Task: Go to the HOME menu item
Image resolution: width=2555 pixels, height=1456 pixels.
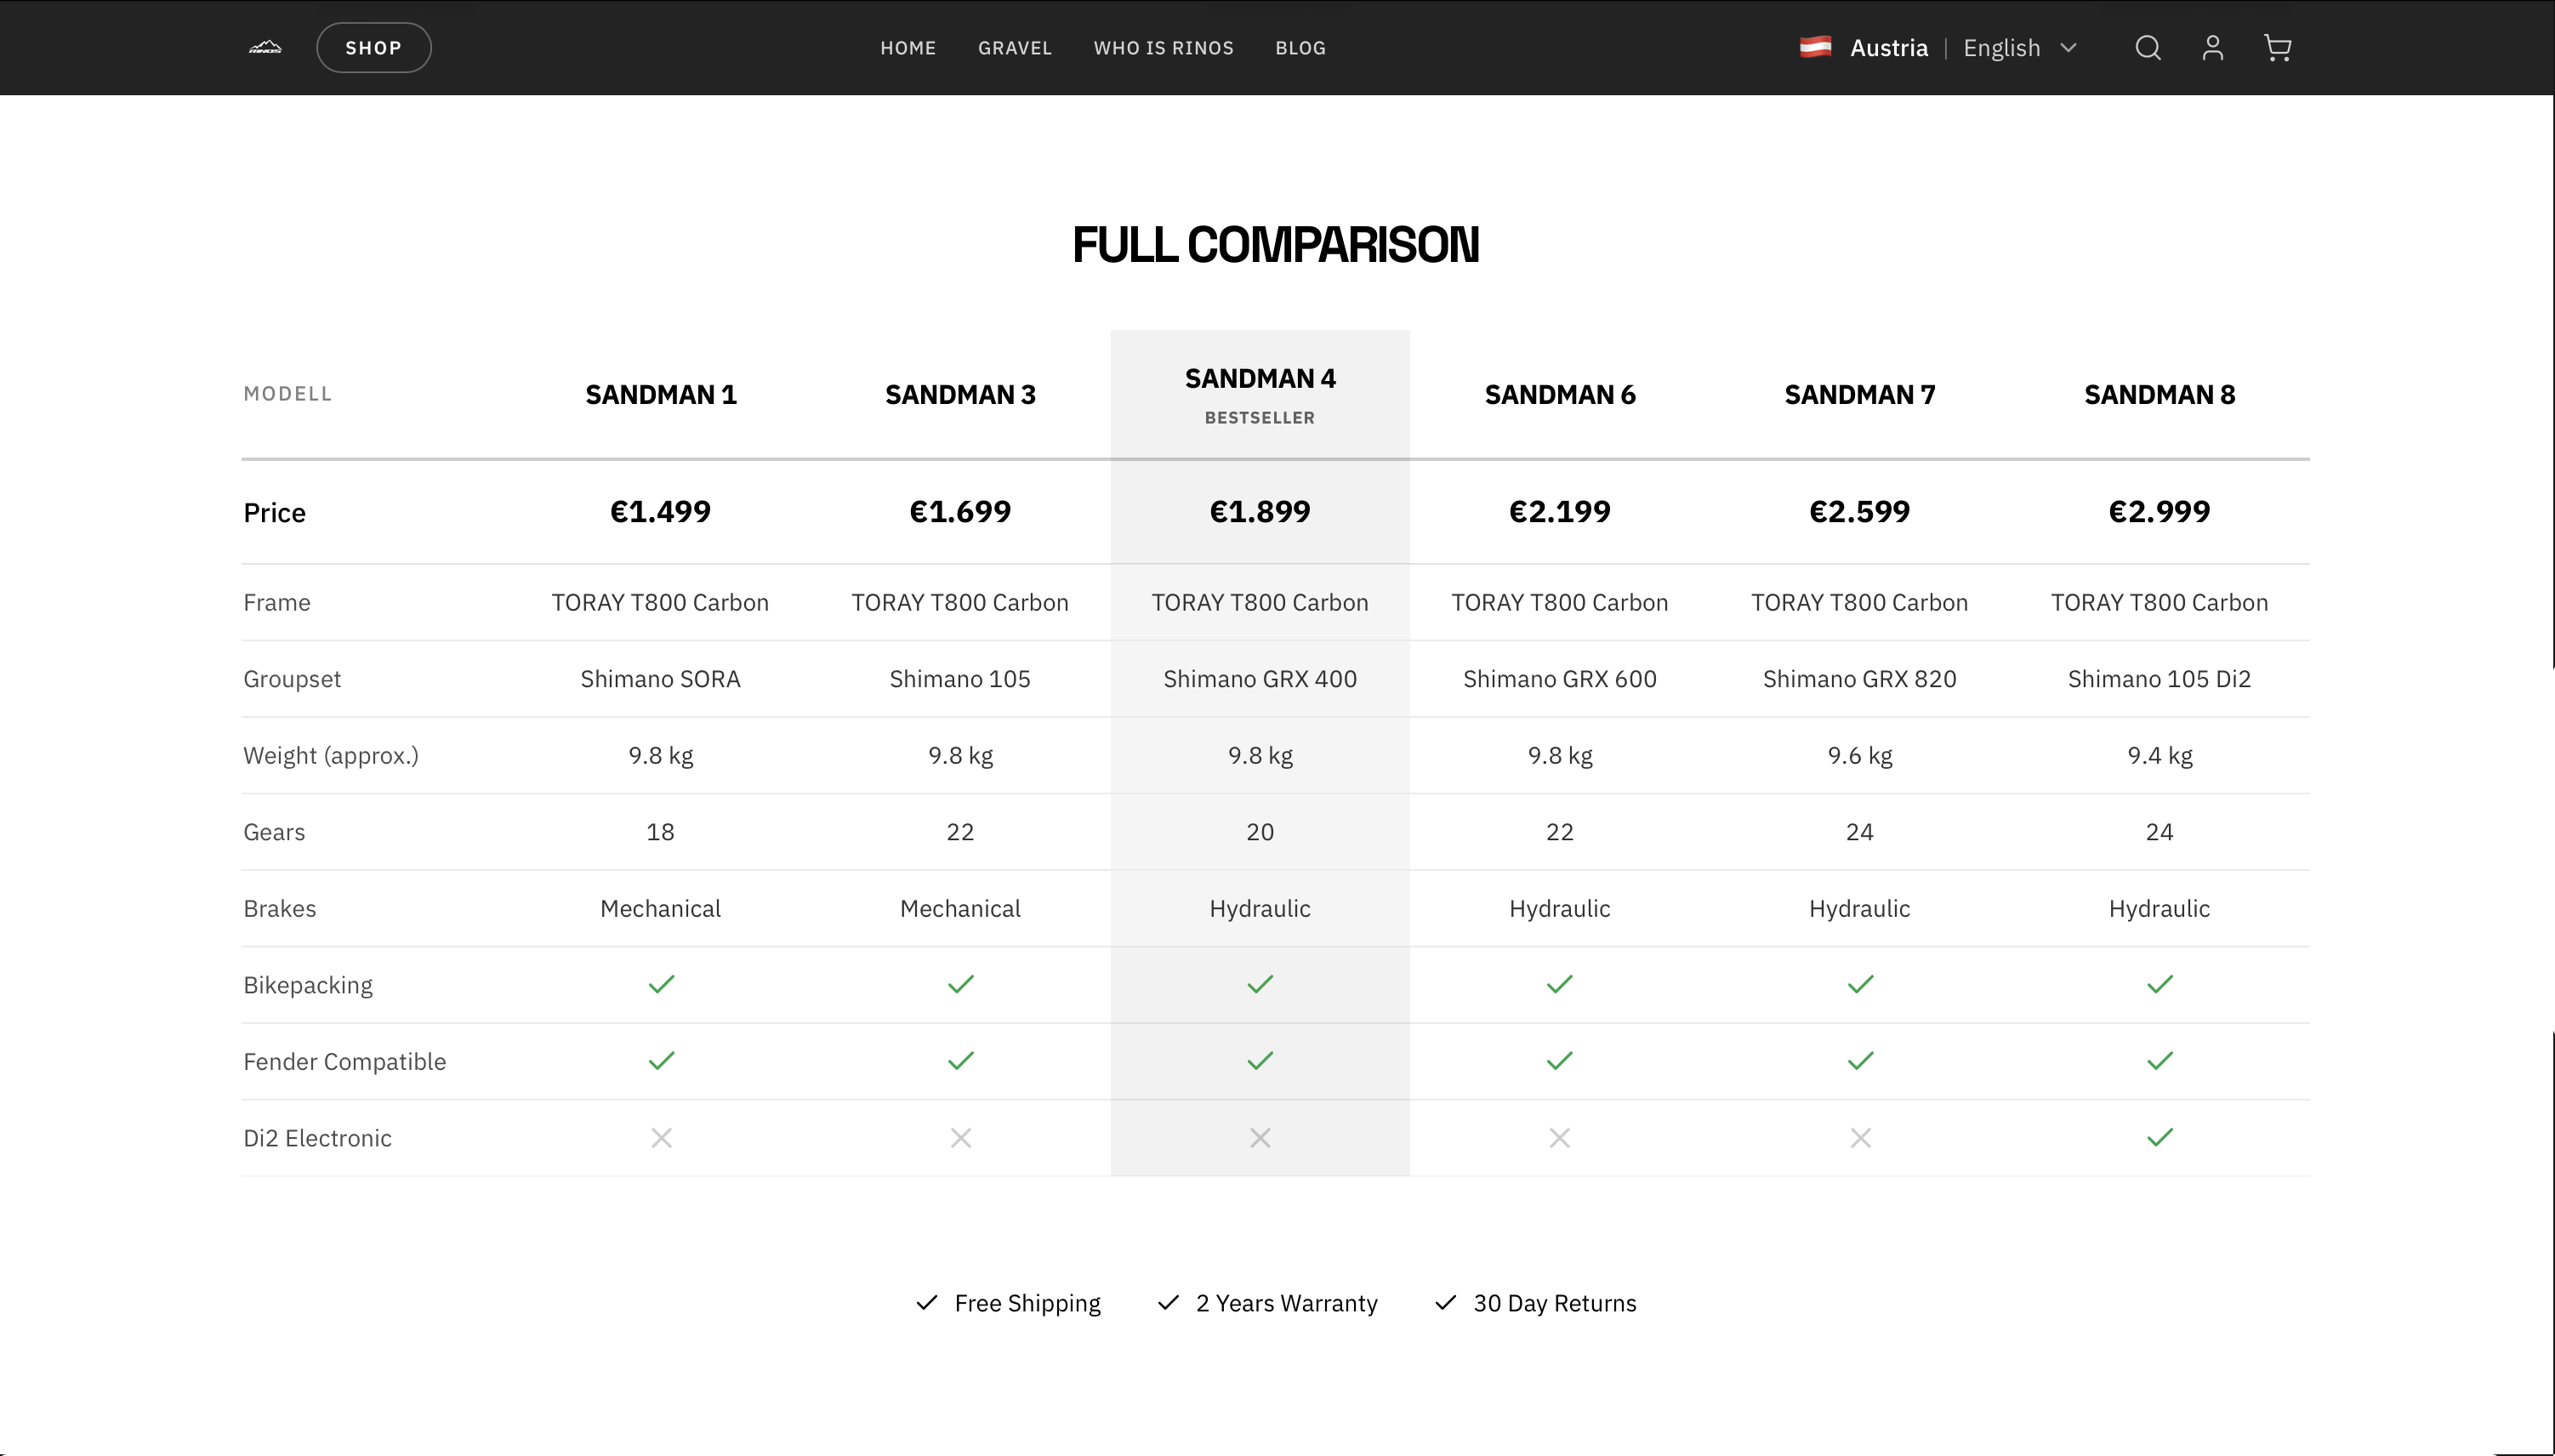Action: [x=908, y=48]
